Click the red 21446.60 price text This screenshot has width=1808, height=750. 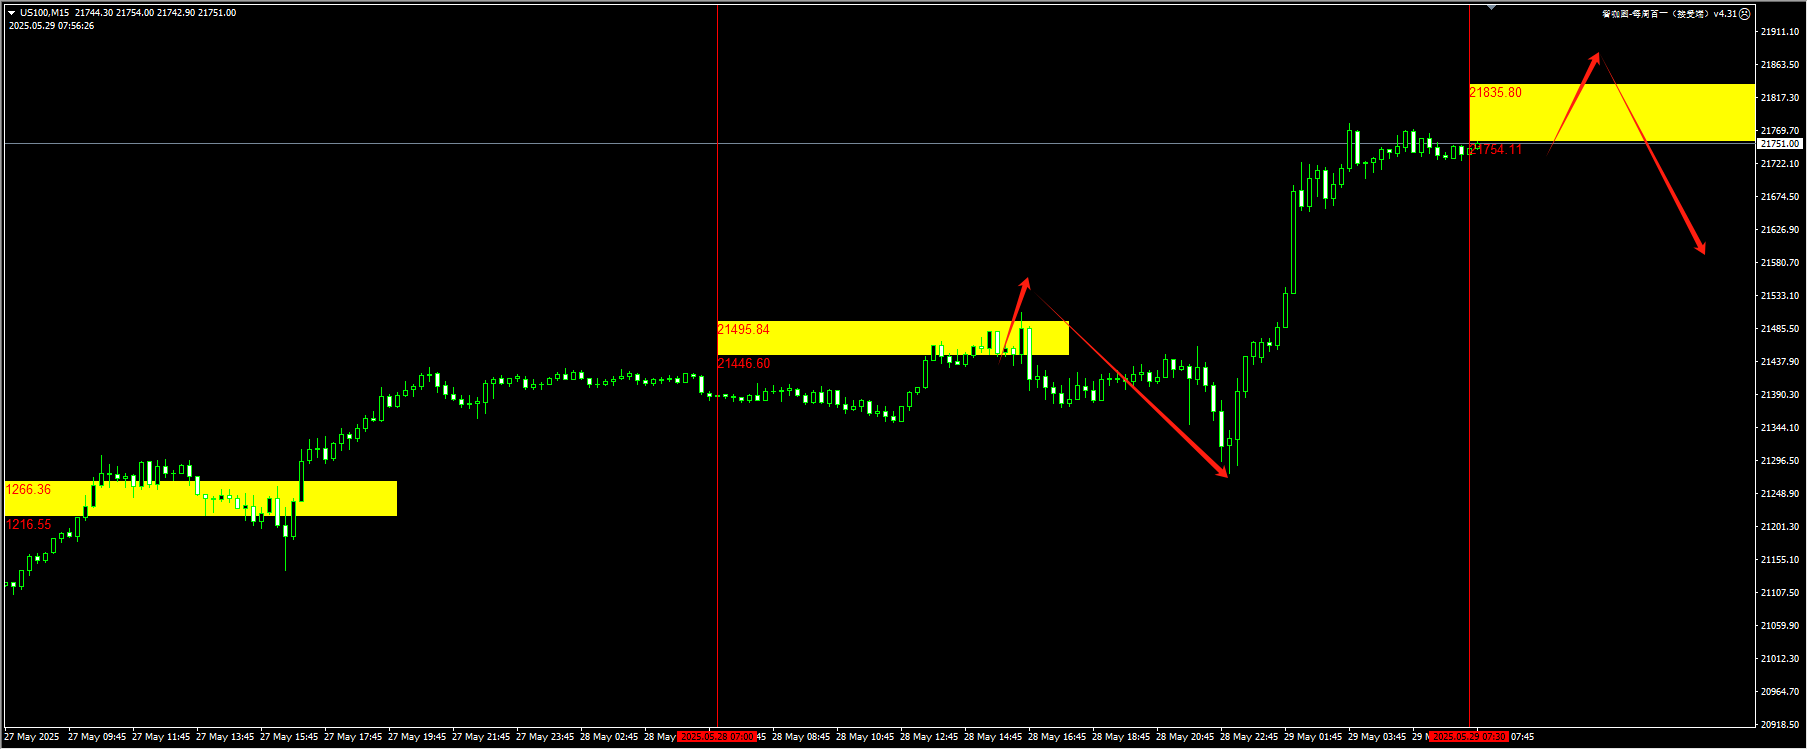pos(744,364)
